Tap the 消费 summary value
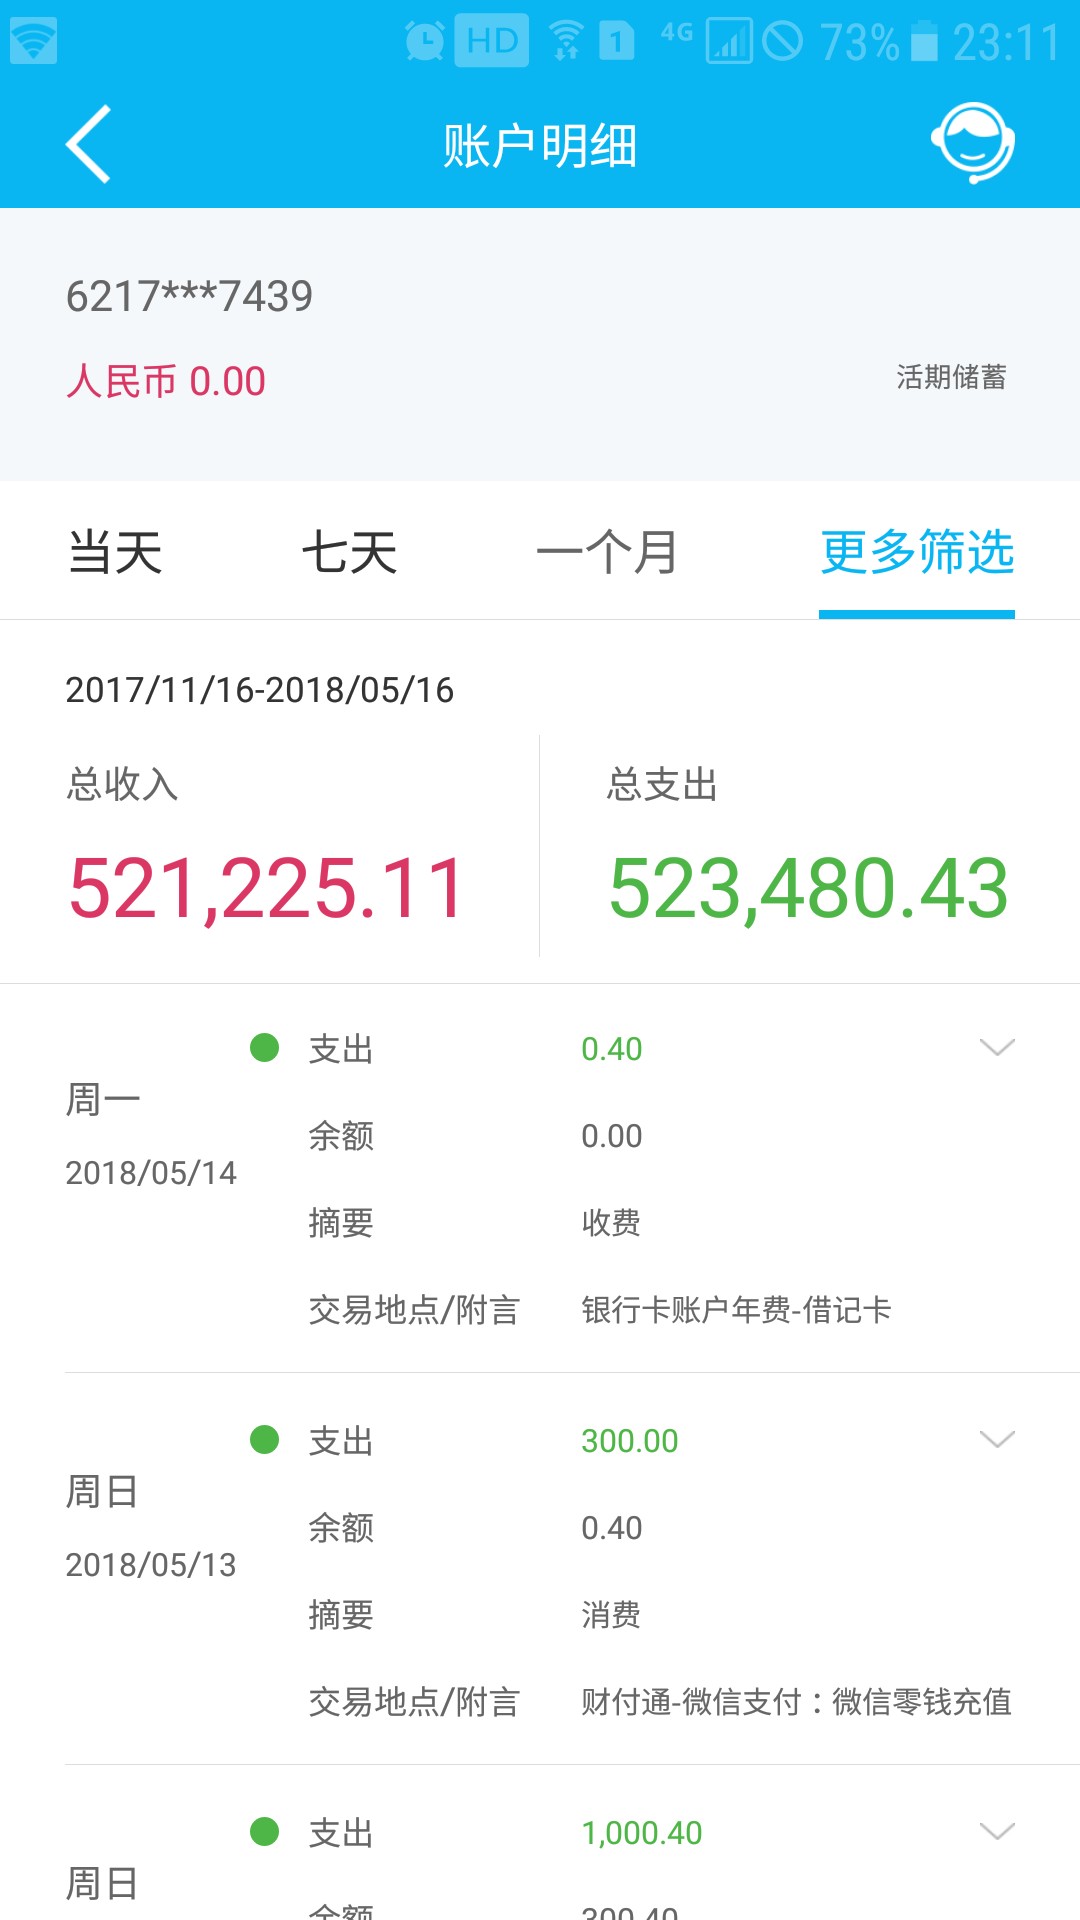Screen dimensions: 1080x1920 click(611, 1614)
